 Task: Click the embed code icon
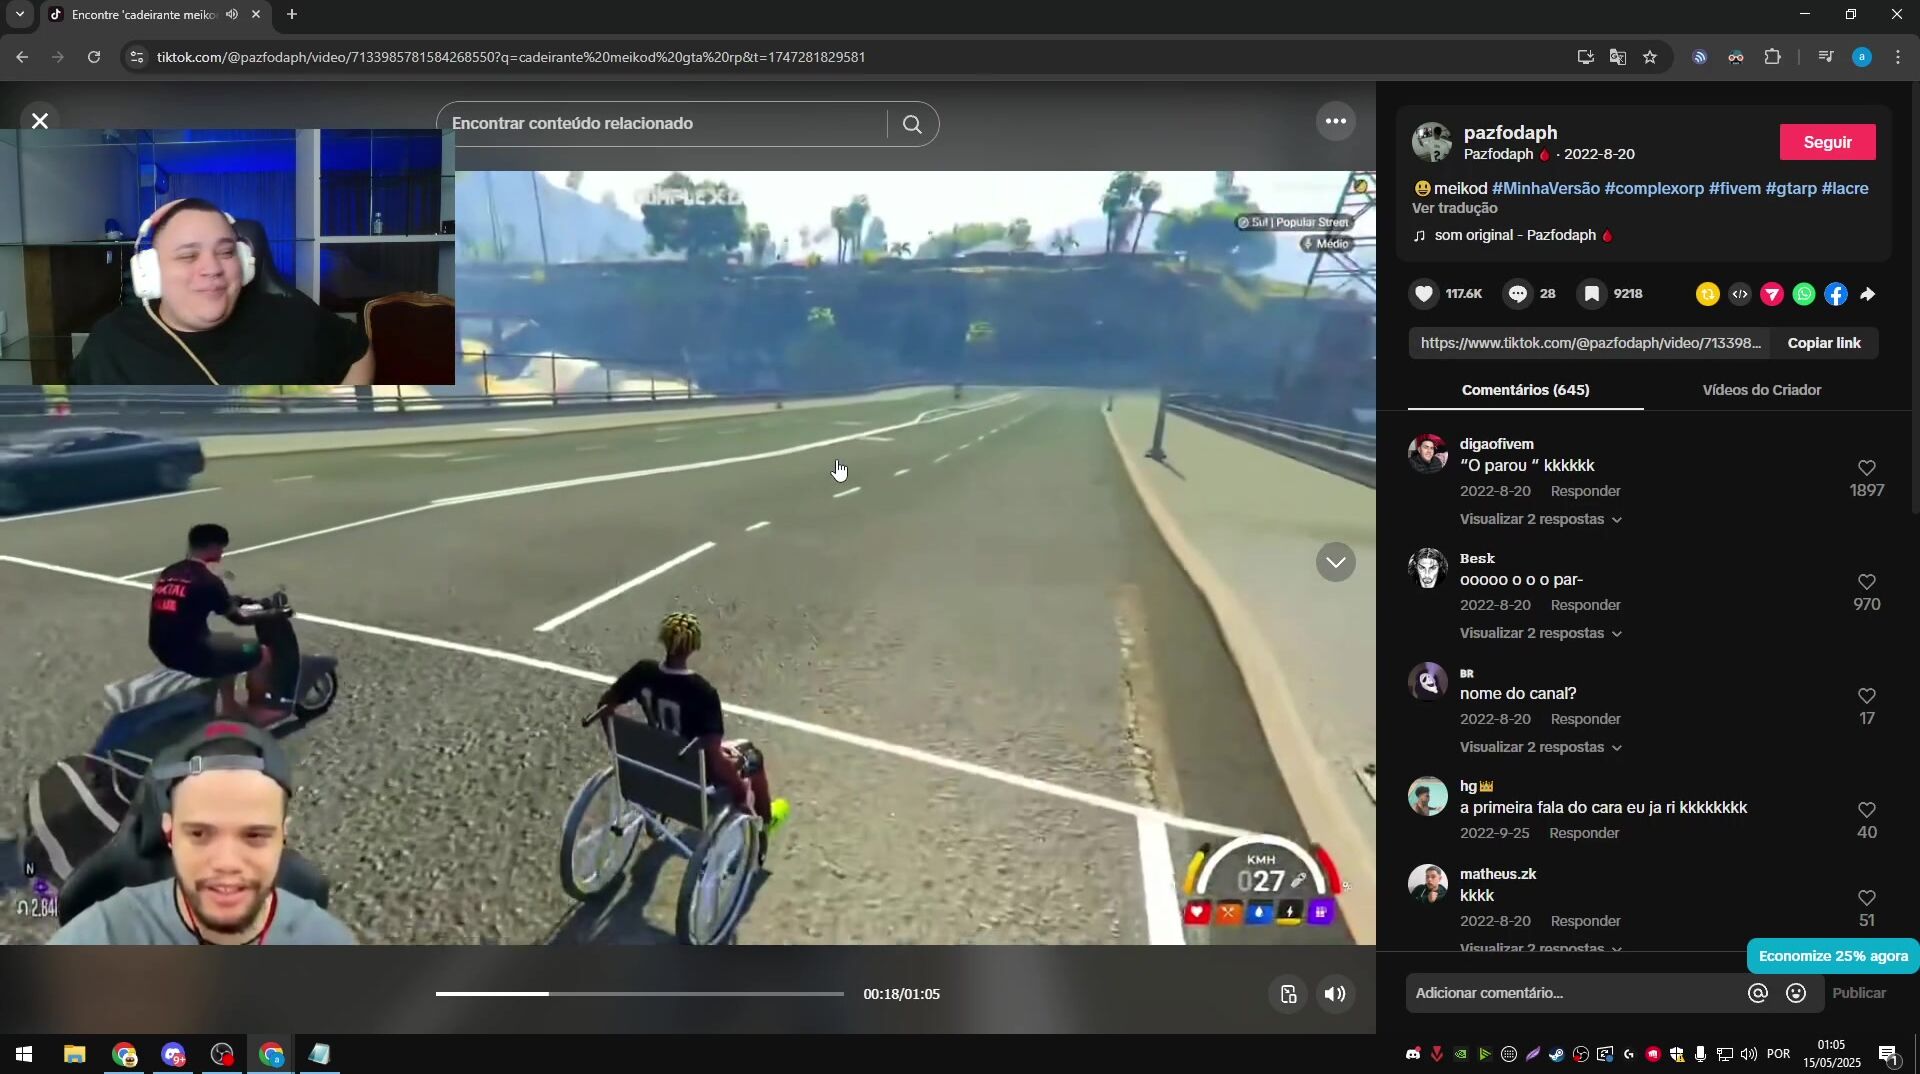(1740, 294)
